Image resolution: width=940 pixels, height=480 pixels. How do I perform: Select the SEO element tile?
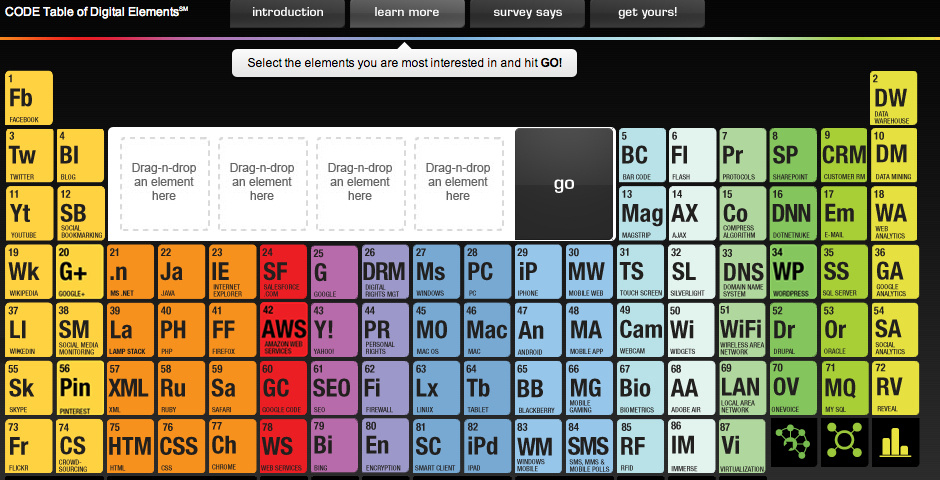coord(334,387)
